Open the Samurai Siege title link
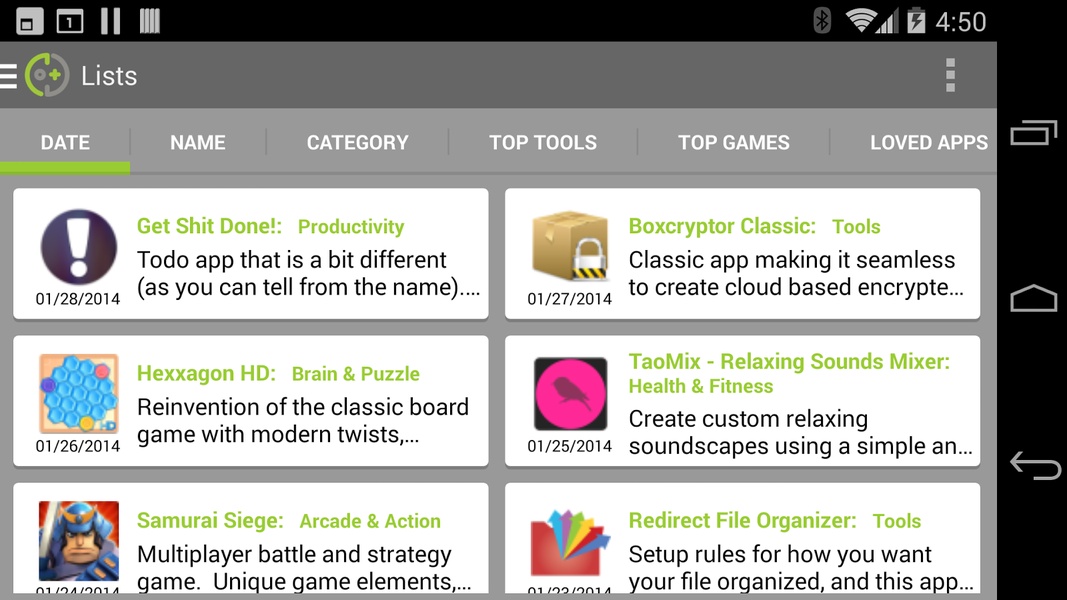 [x=210, y=520]
